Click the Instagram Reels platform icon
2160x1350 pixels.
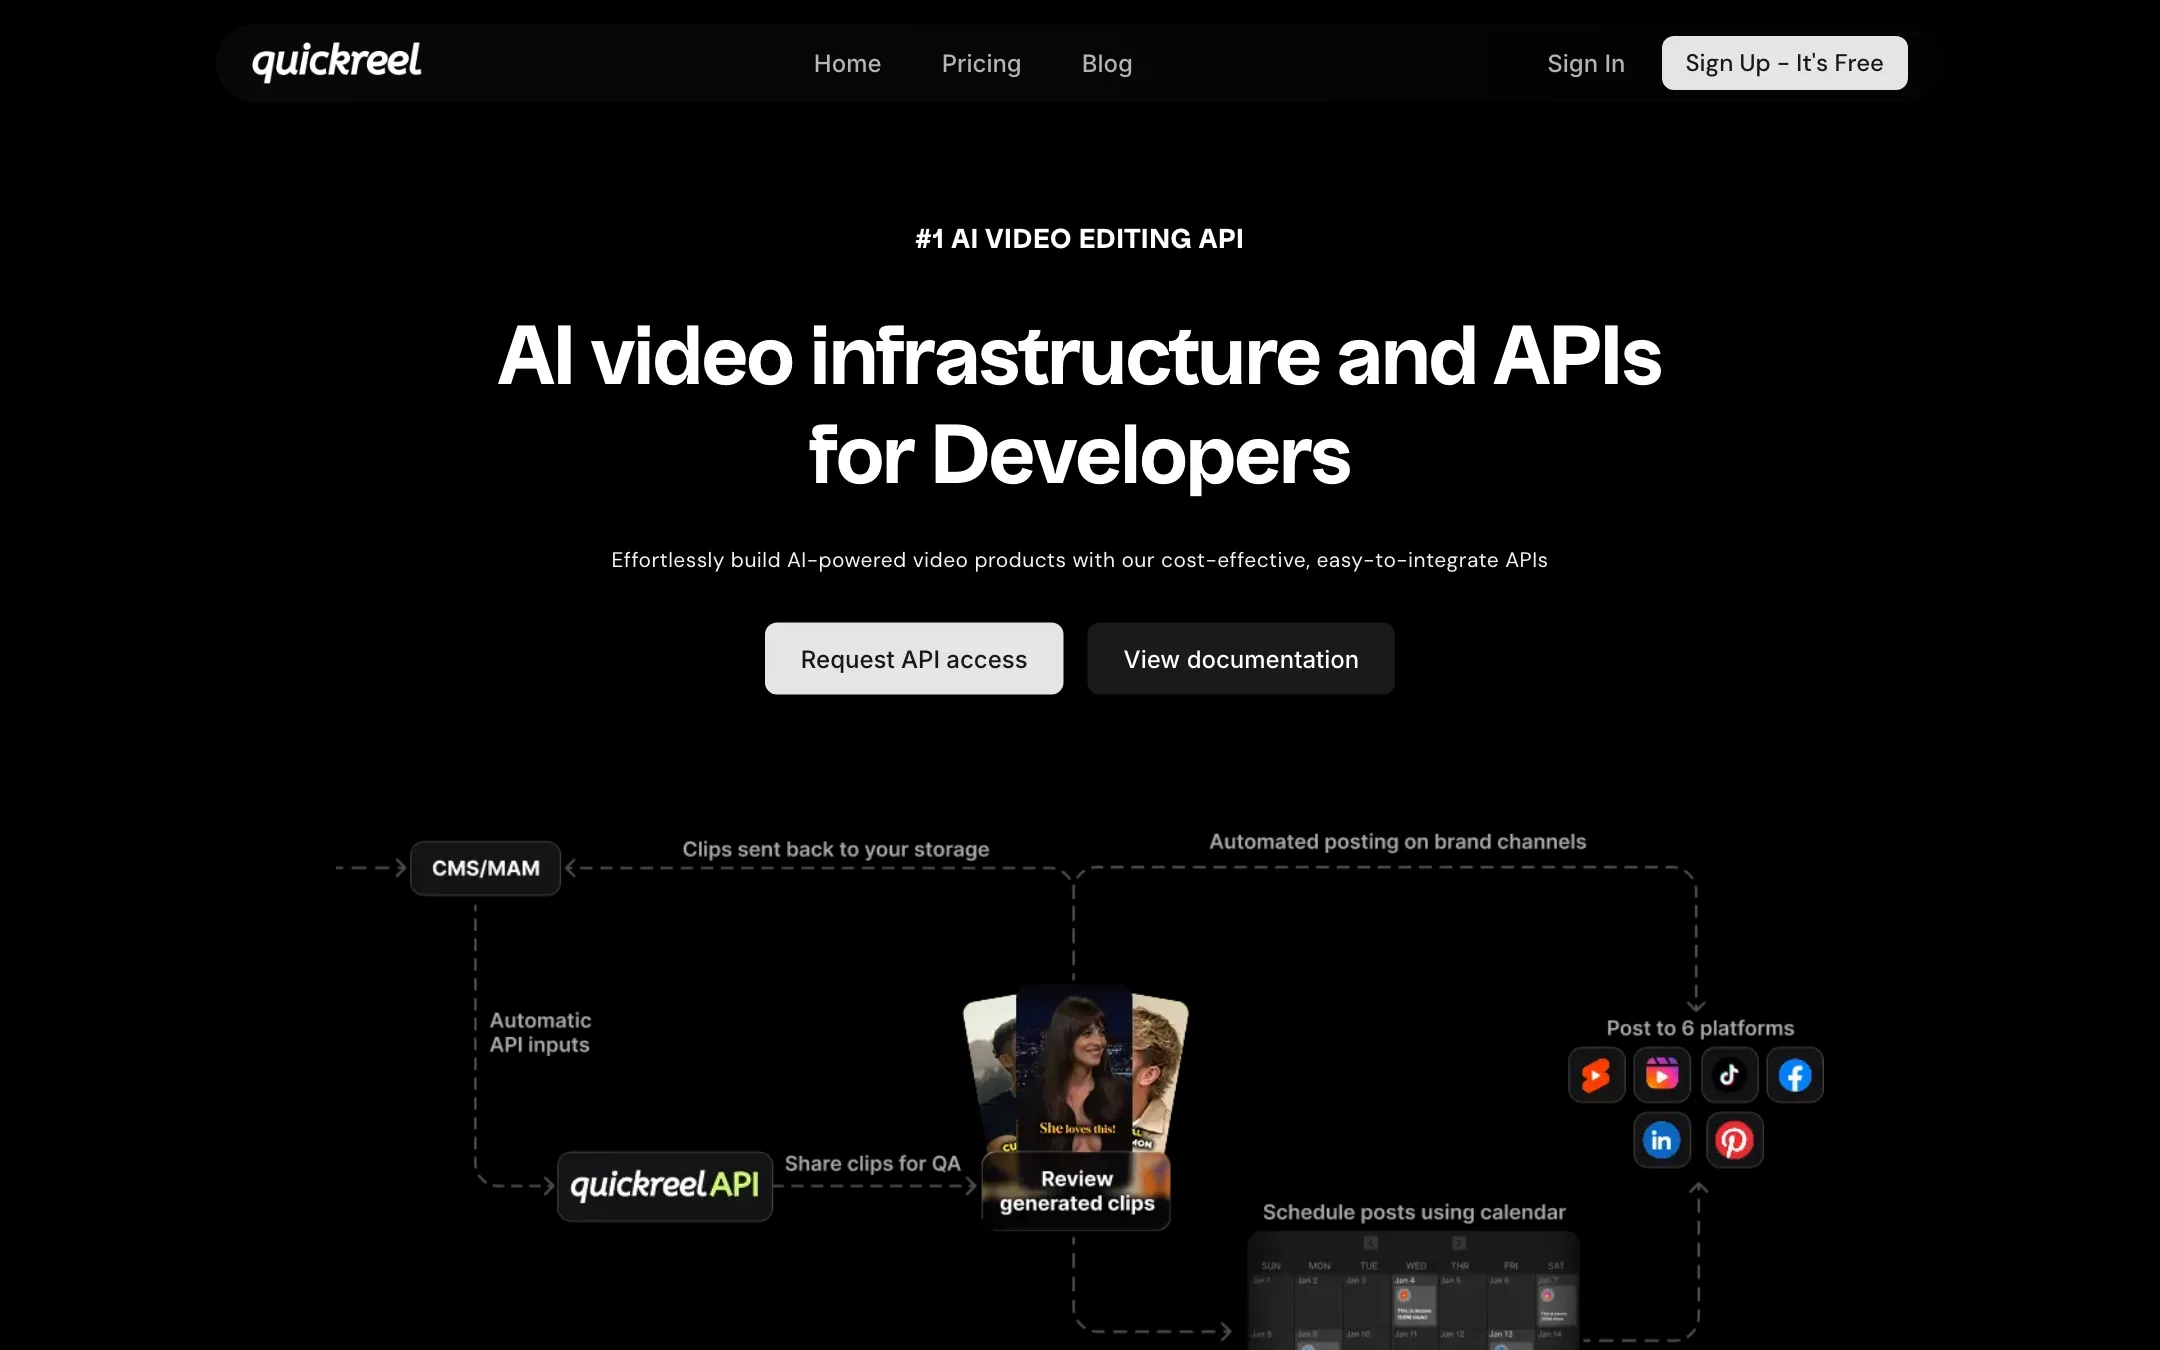click(x=1662, y=1075)
